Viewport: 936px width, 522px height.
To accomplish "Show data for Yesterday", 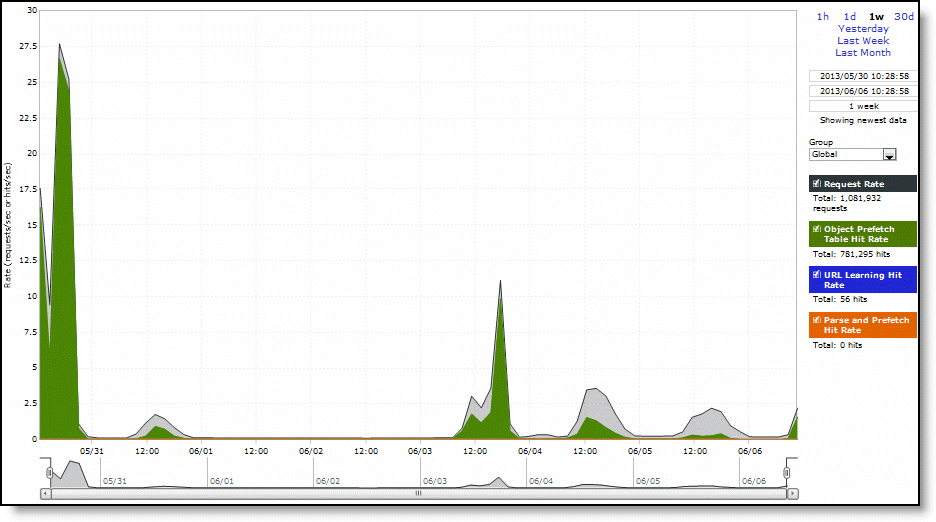I will (863, 29).
